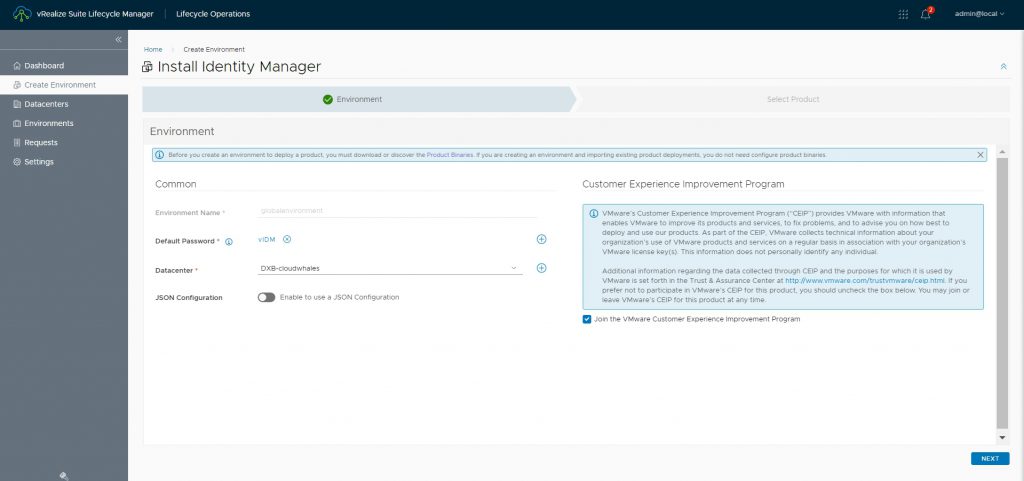
Task: Click the Create Environment sidebar icon
Action: click(17, 85)
